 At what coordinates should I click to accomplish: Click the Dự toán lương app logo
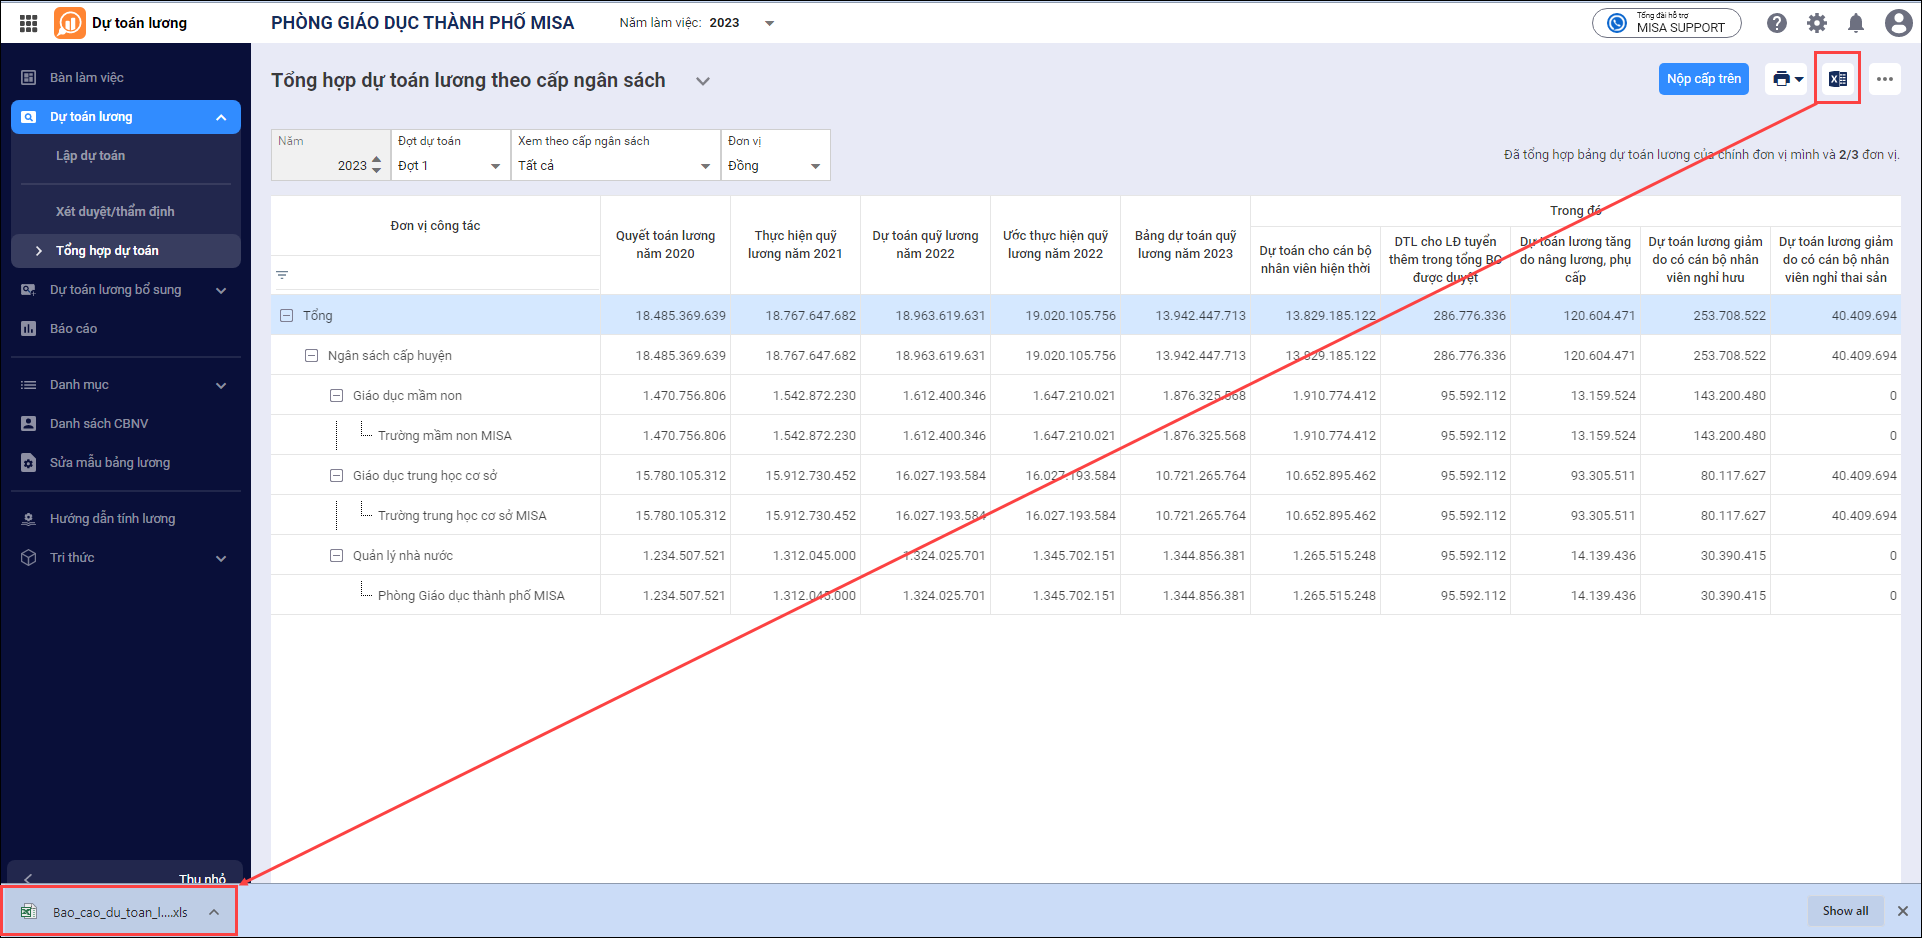[x=70, y=23]
